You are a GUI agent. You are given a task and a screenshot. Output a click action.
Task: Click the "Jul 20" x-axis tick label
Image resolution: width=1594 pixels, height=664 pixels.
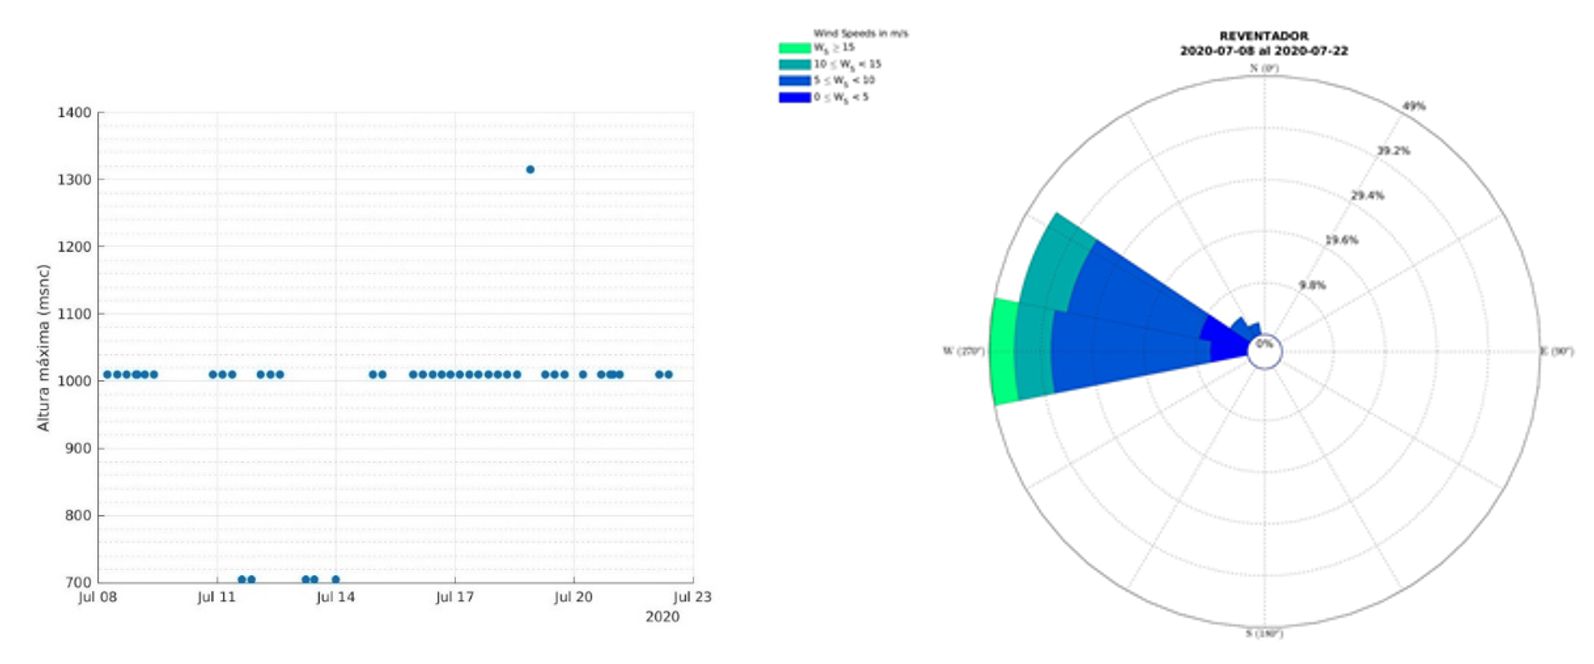coord(573,598)
